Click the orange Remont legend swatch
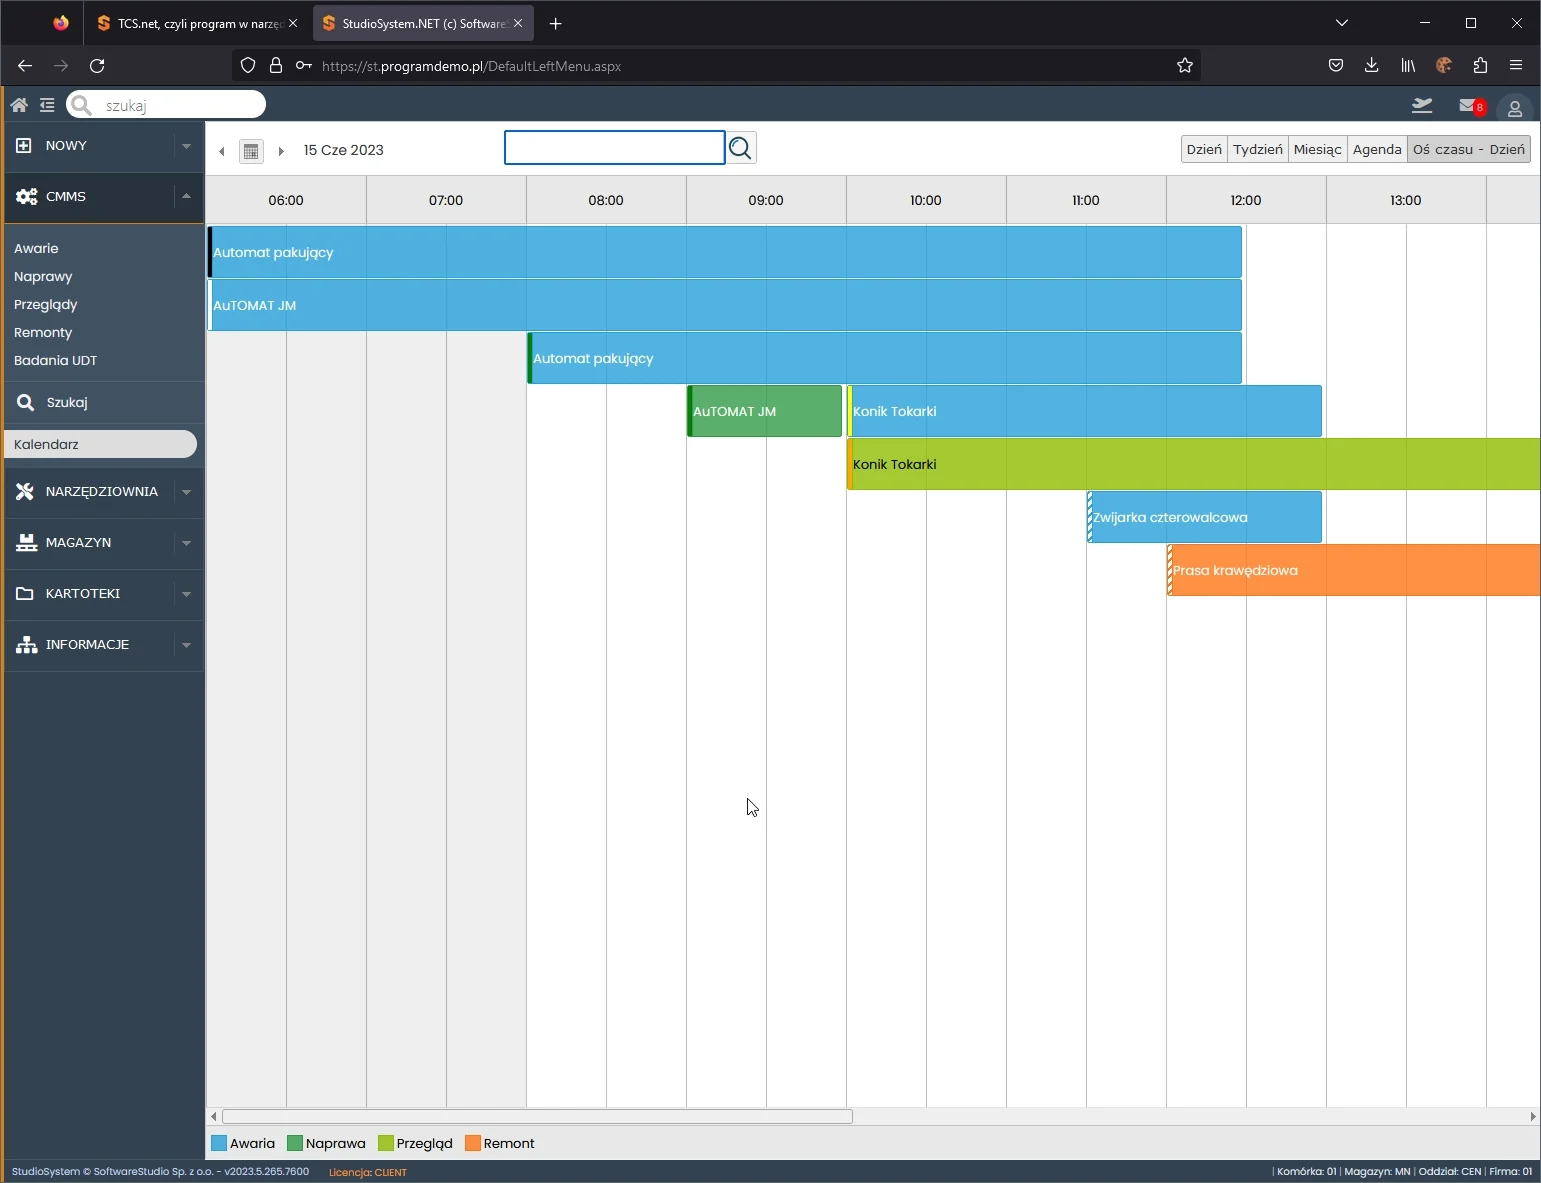1541x1183 pixels. pos(473,1143)
